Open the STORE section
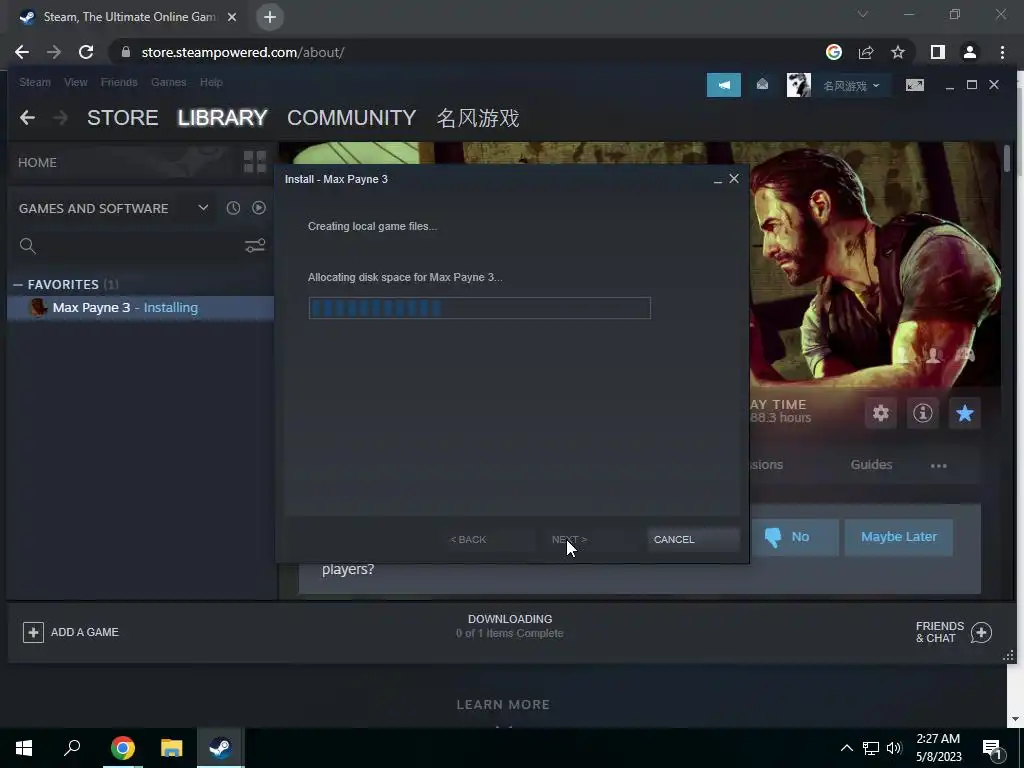This screenshot has width=1024, height=768. click(123, 118)
